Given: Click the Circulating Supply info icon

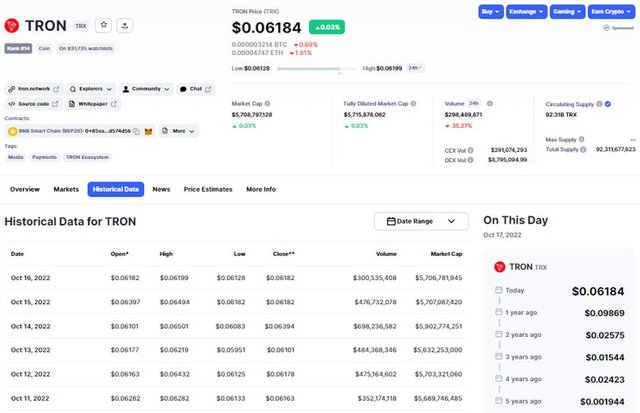Looking at the screenshot, I should (x=599, y=104).
